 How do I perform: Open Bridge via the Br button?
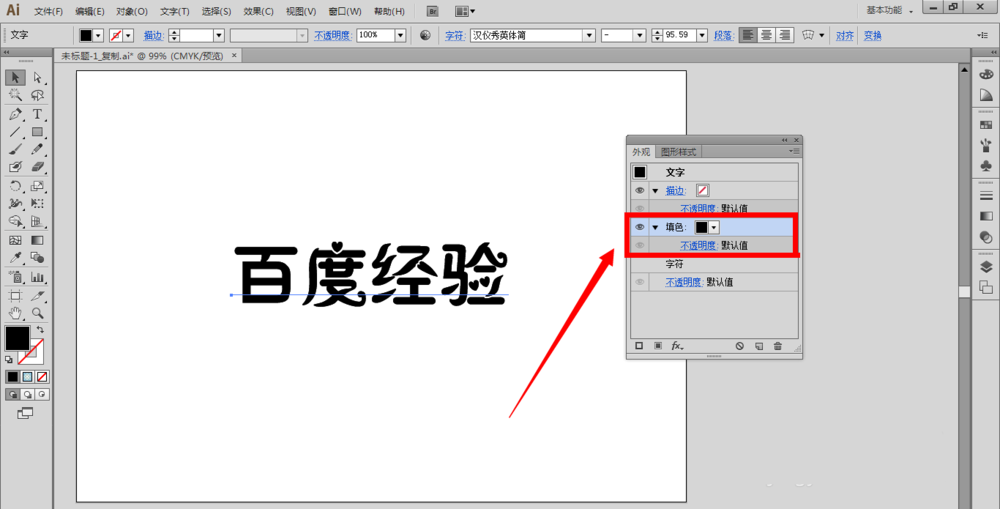(x=432, y=11)
